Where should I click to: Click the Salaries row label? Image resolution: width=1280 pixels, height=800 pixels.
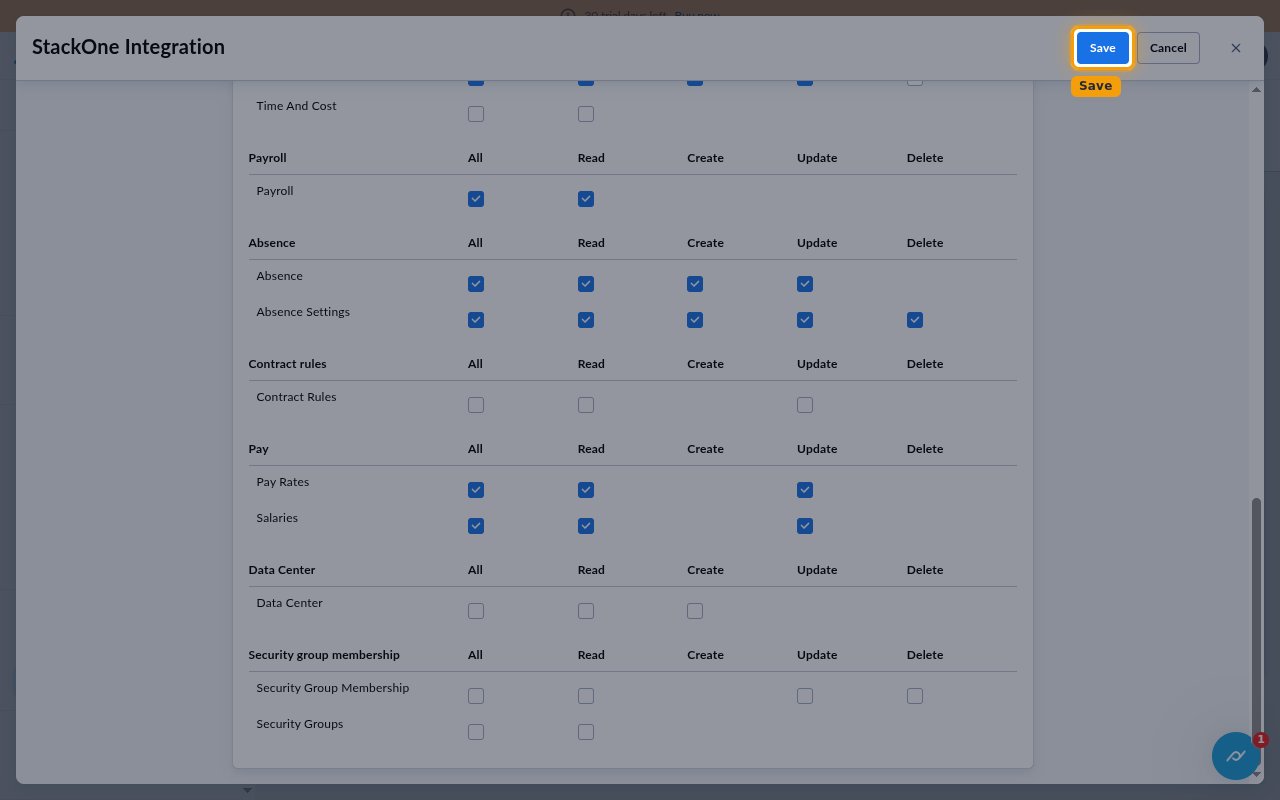(x=277, y=518)
